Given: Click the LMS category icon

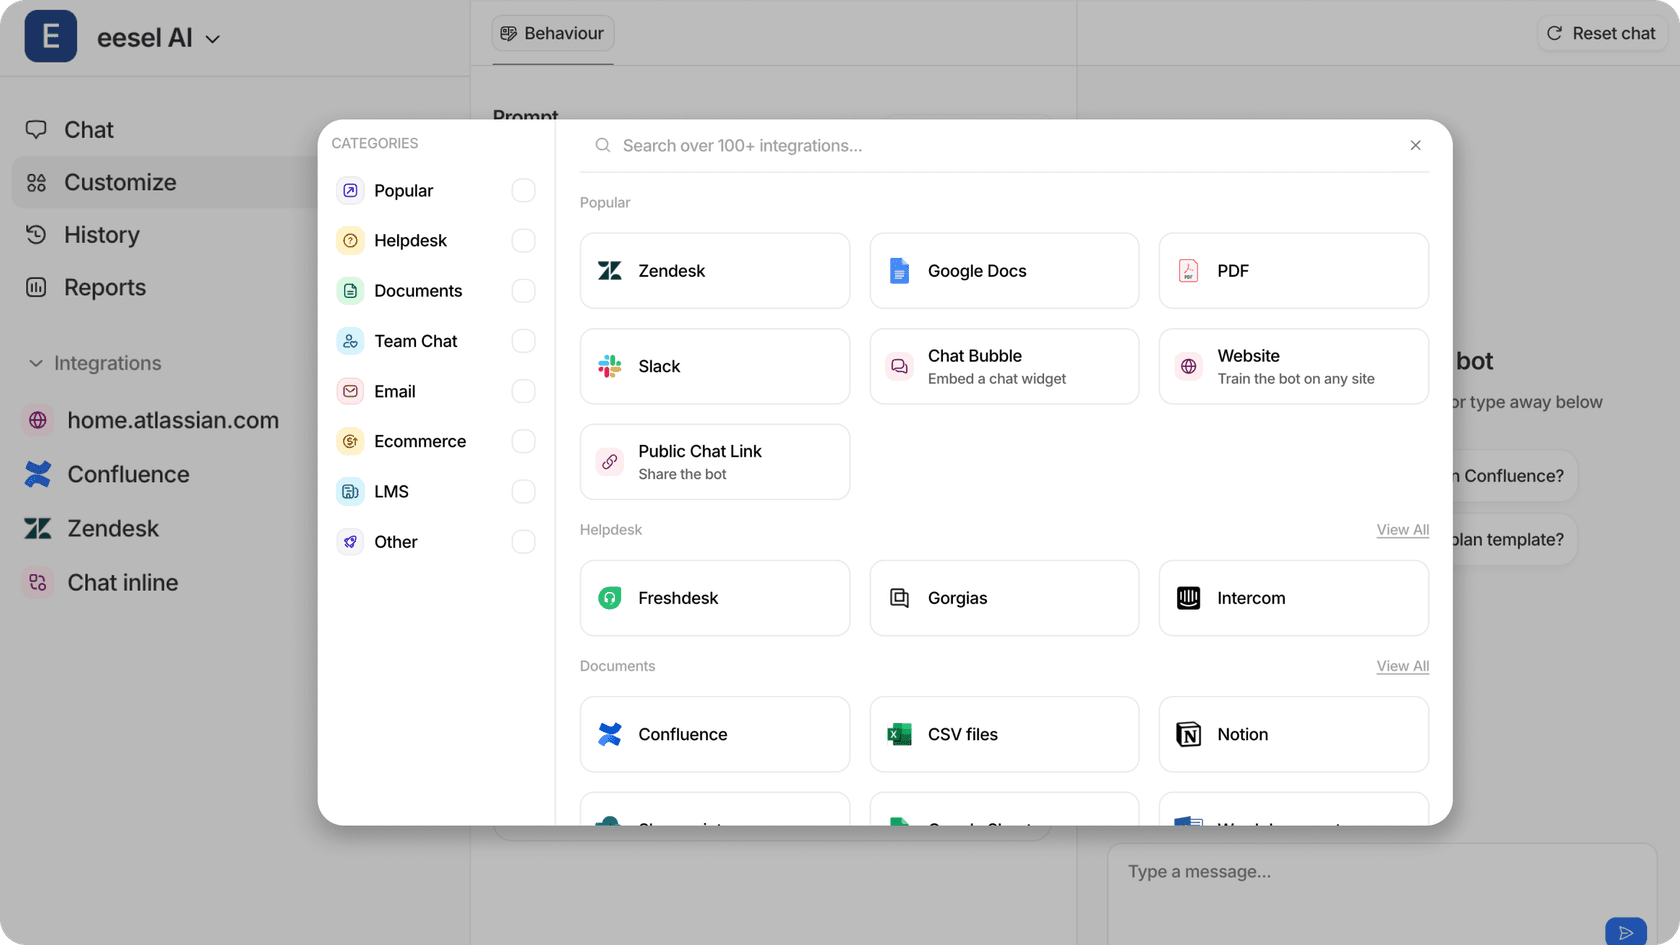Looking at the screenshot, I should coord(350,491).
